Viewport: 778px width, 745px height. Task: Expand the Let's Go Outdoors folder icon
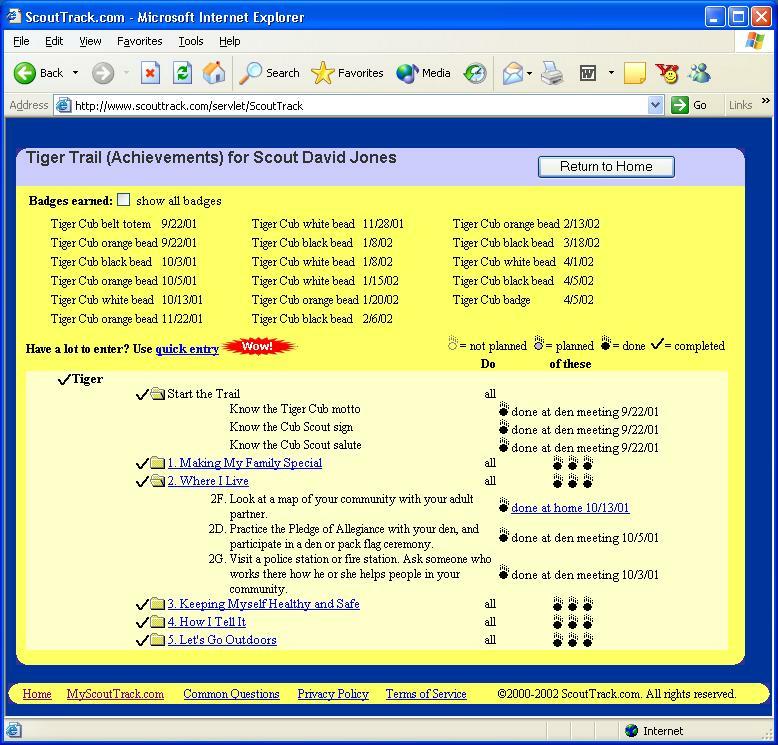click(158, 640)
